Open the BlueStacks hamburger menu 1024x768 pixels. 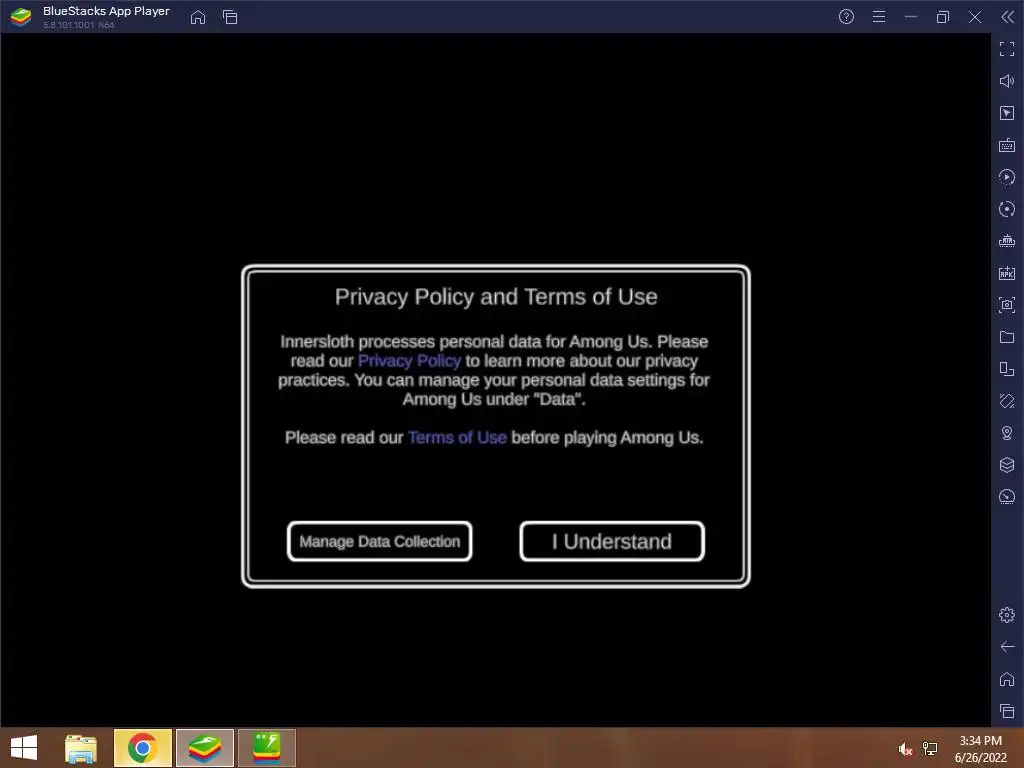[879, 17]
